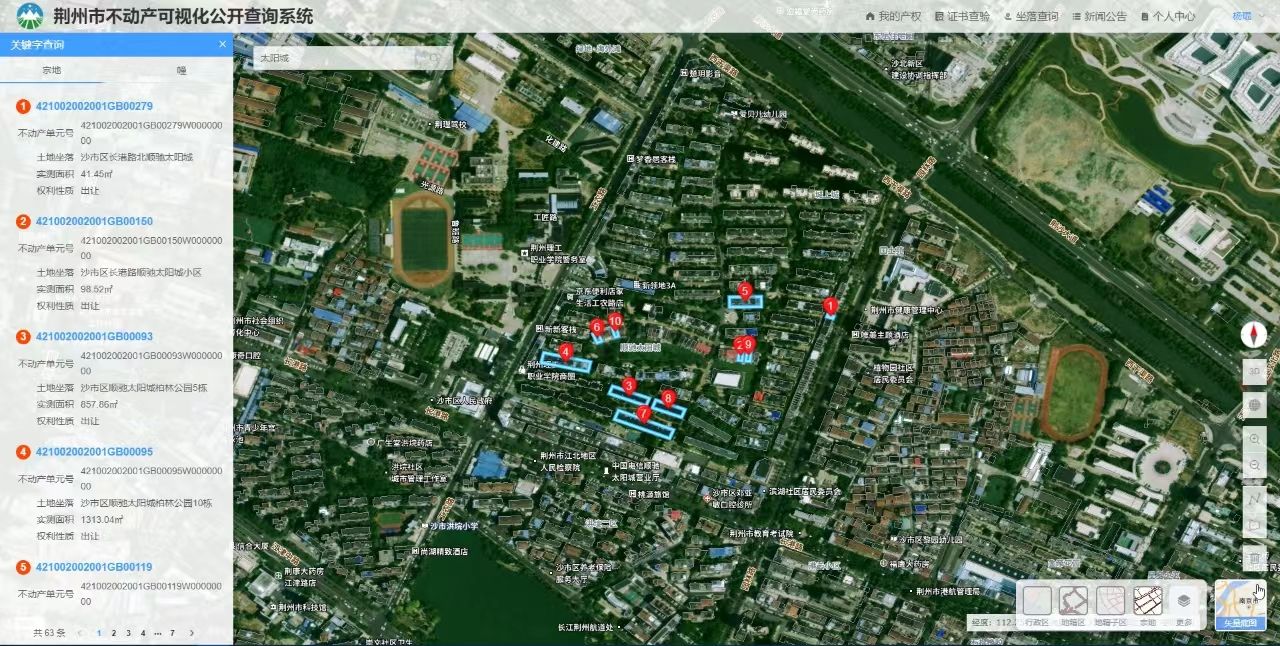Zoom in with the magnifier plus icon
Viewport: 1280px width, 646px height.
1254,439
